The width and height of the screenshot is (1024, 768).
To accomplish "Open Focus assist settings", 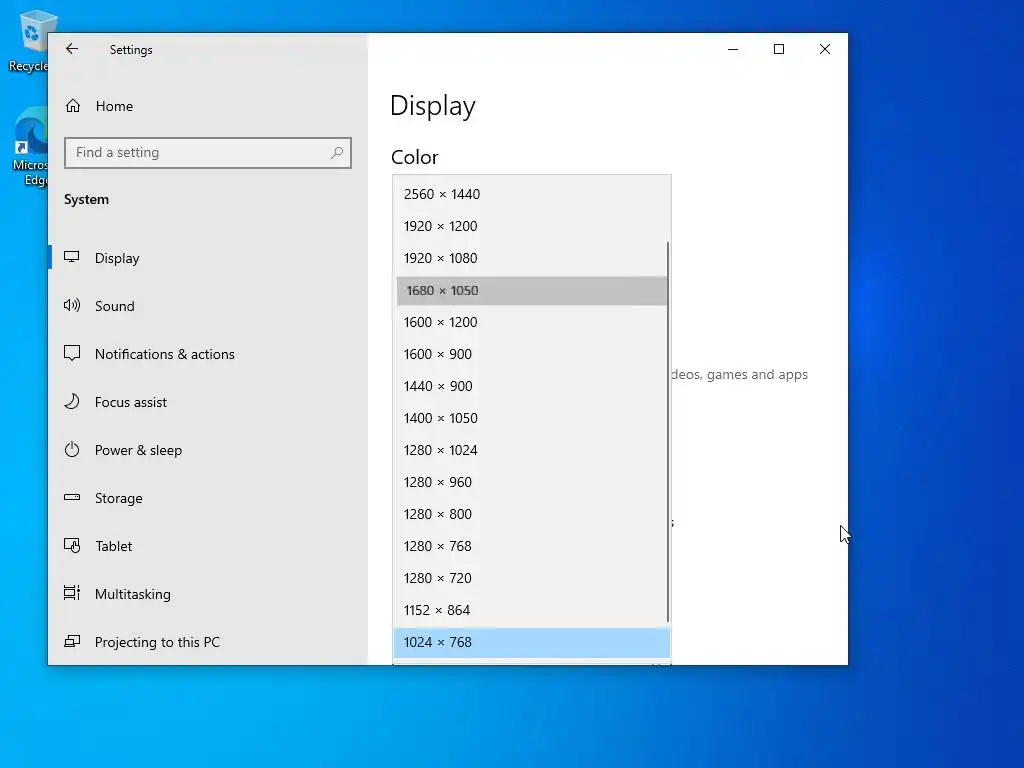I will (x=208, y=402).
